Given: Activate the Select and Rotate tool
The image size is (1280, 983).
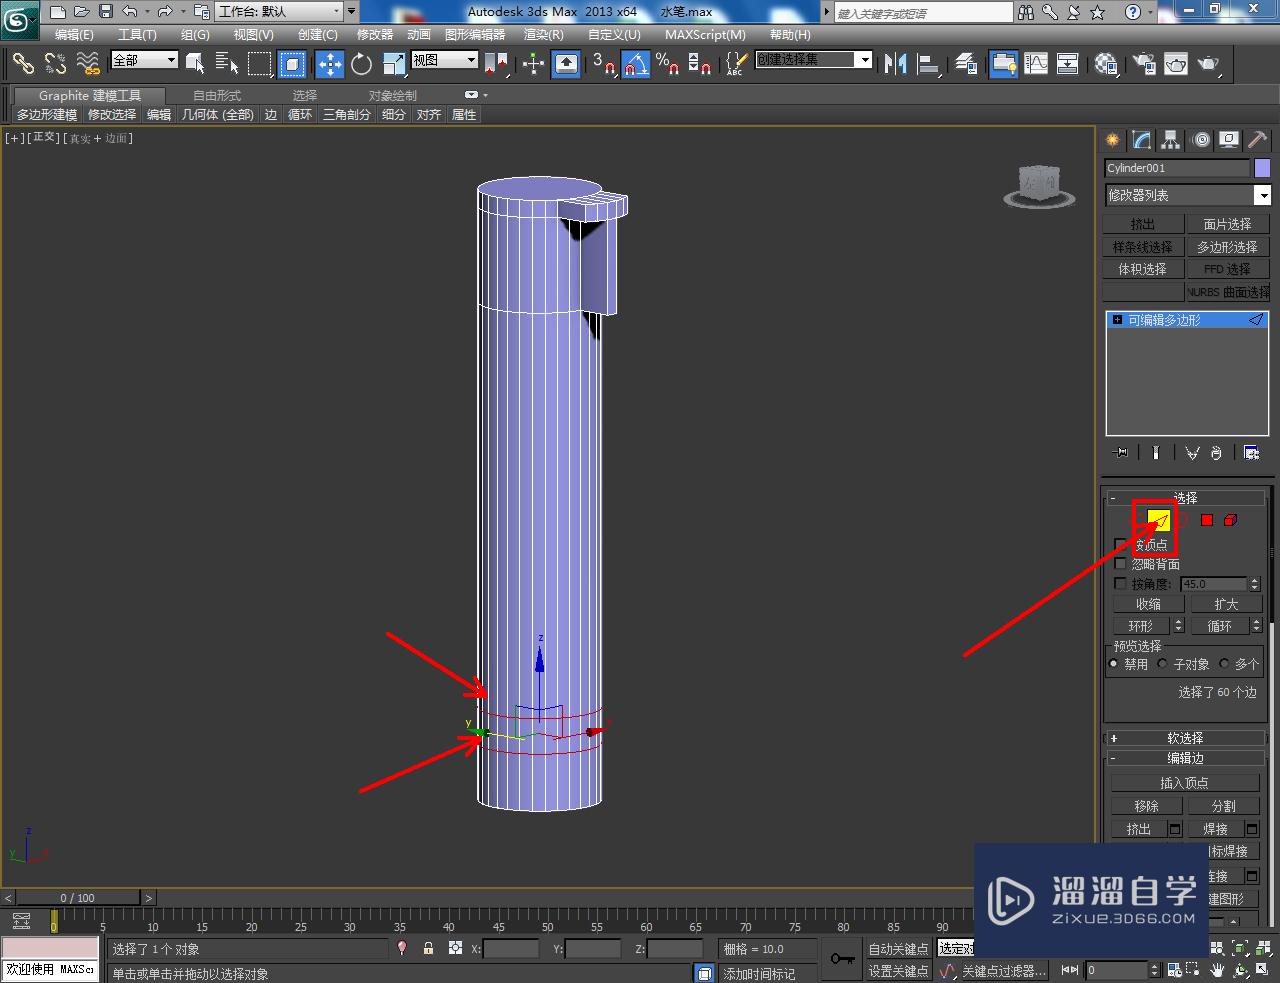Looking at the screenshot, I should tap(362, 64).
